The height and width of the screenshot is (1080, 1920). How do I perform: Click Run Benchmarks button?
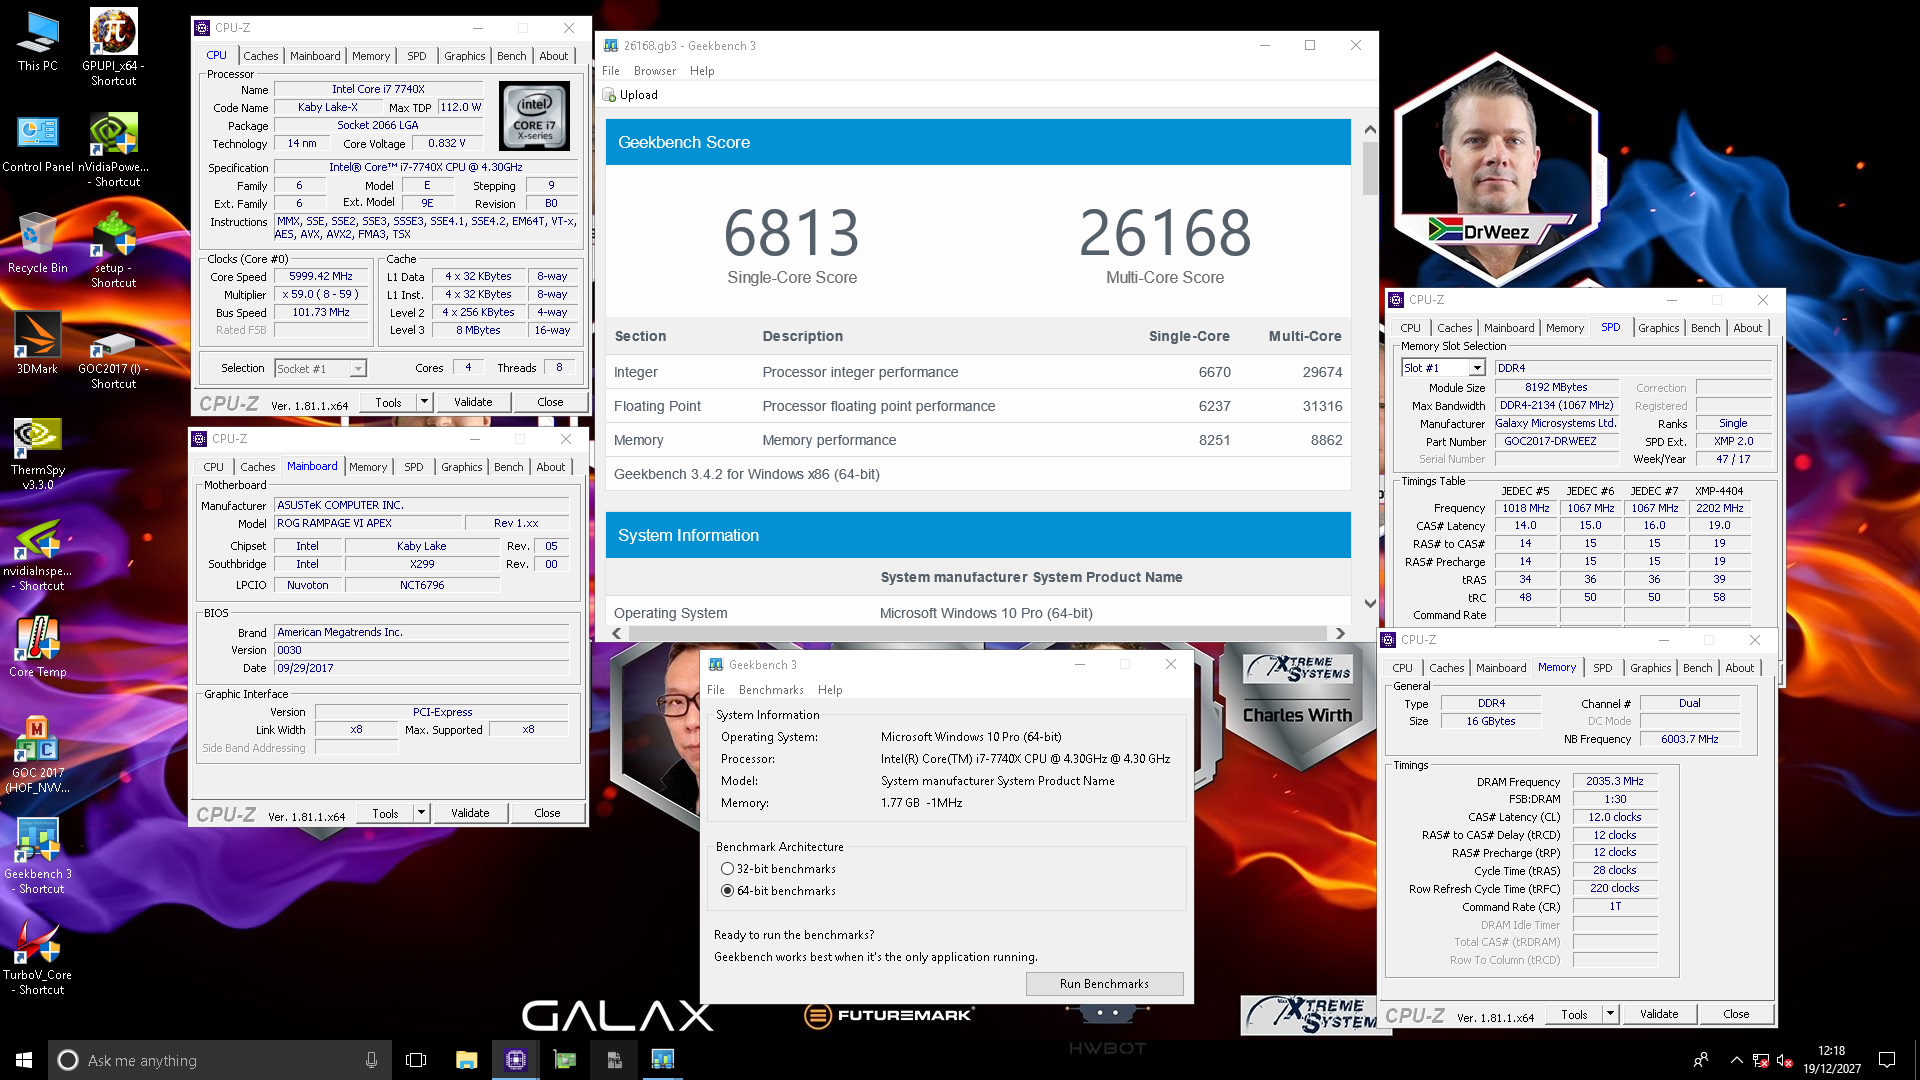[1104, 984]
